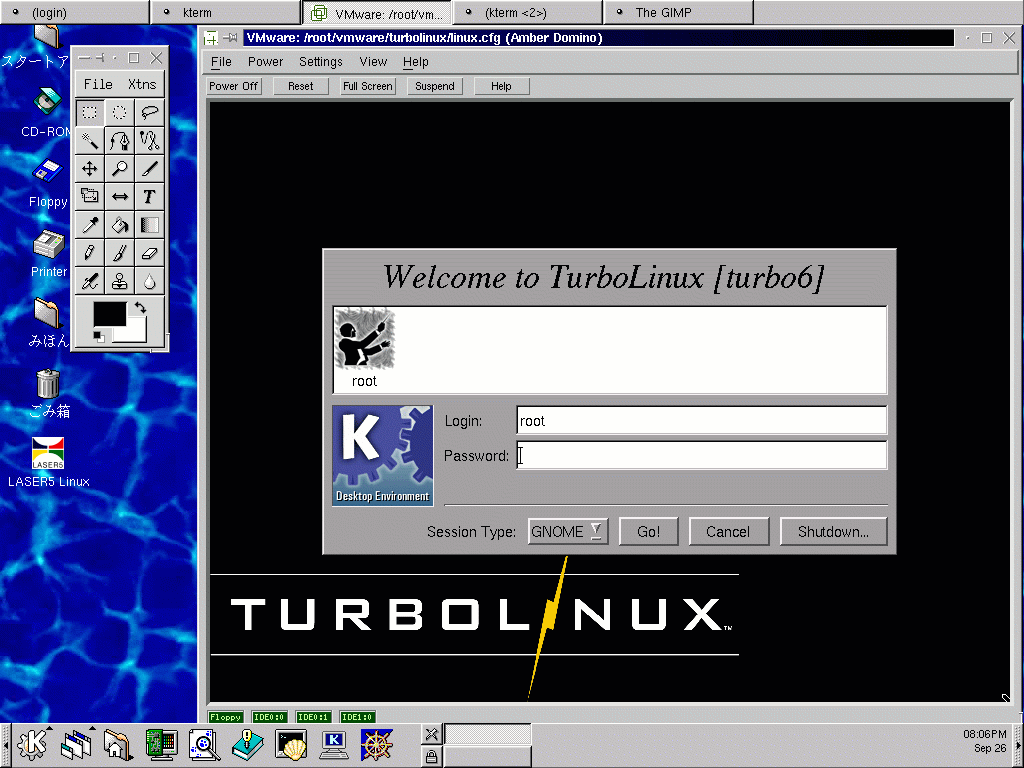Image resolution: width=1024 pixels, height=768 pixels.
Task: Switch VM to Full Screen
Action: tap(368, 86)
